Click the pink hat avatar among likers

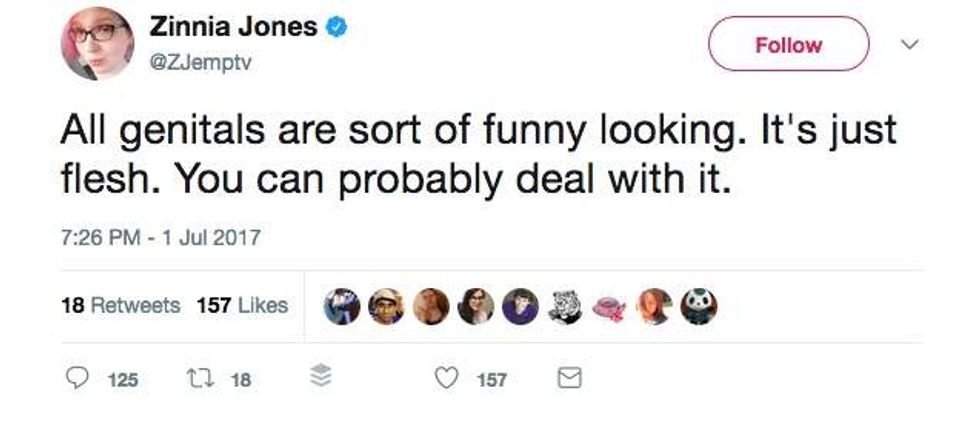(x=609, y=306)
